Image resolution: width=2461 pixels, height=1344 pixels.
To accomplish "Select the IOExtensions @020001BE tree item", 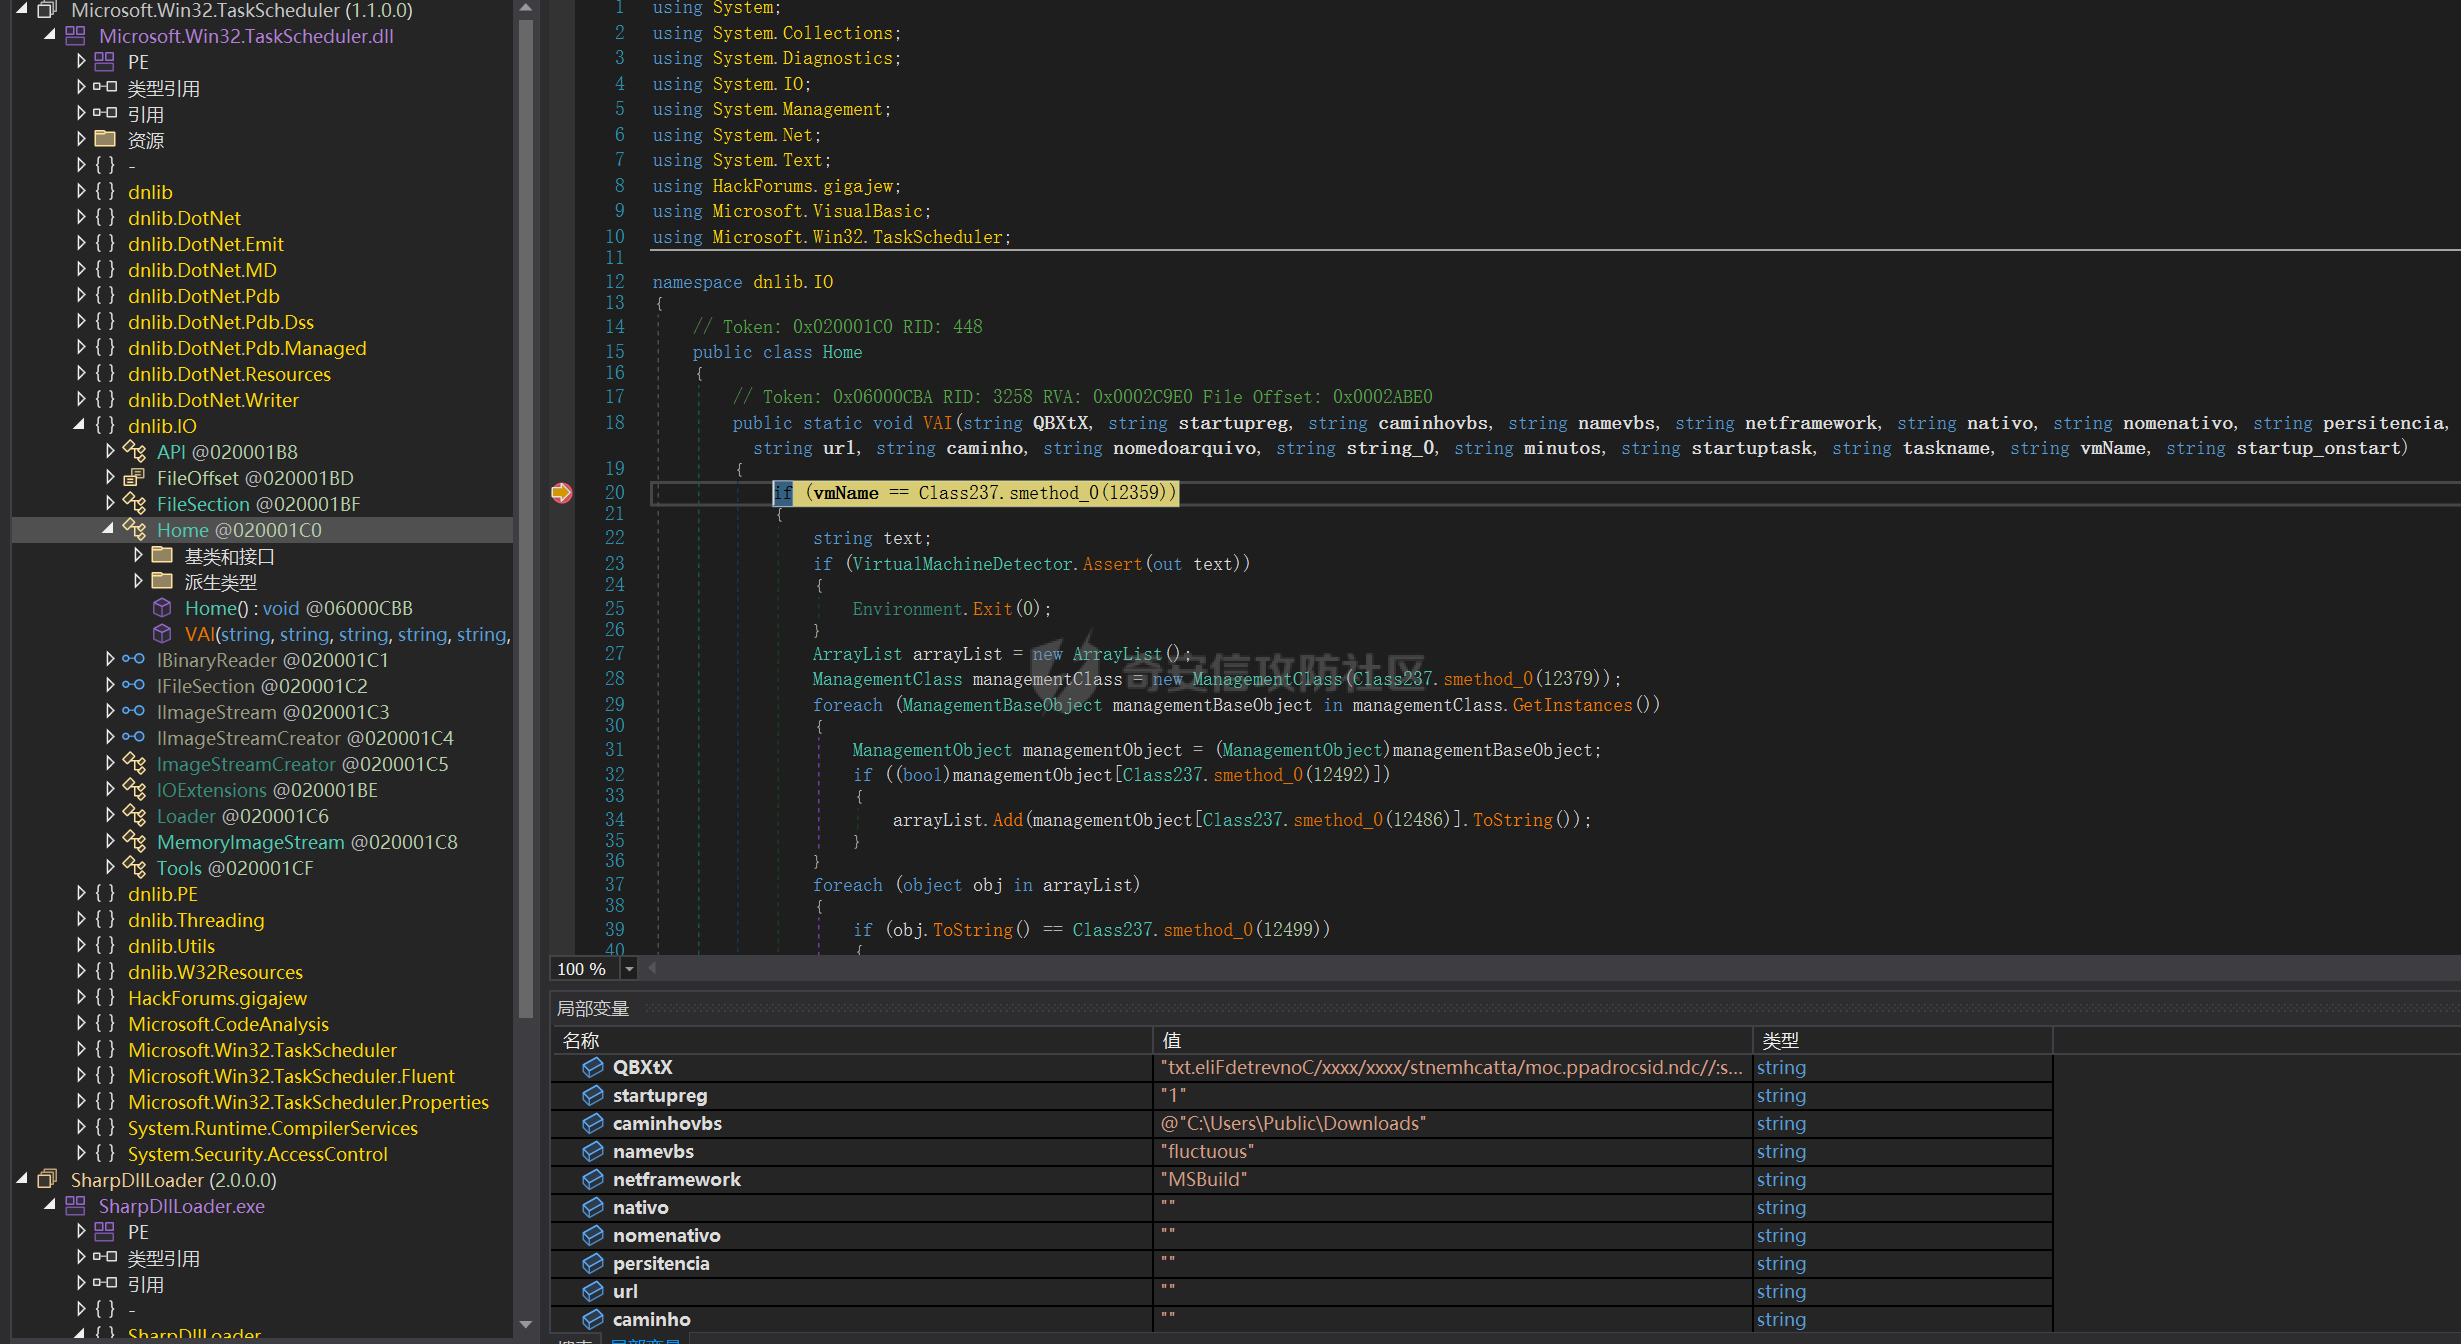I will pos(267,790).
